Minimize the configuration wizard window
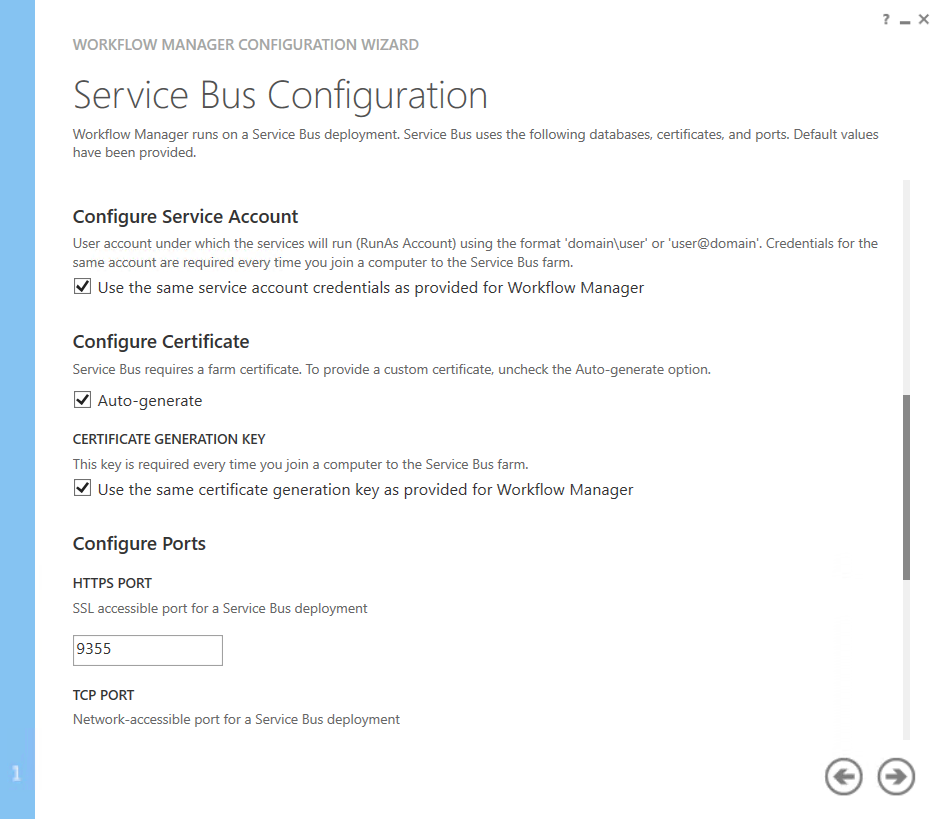 tap(904, 21)
